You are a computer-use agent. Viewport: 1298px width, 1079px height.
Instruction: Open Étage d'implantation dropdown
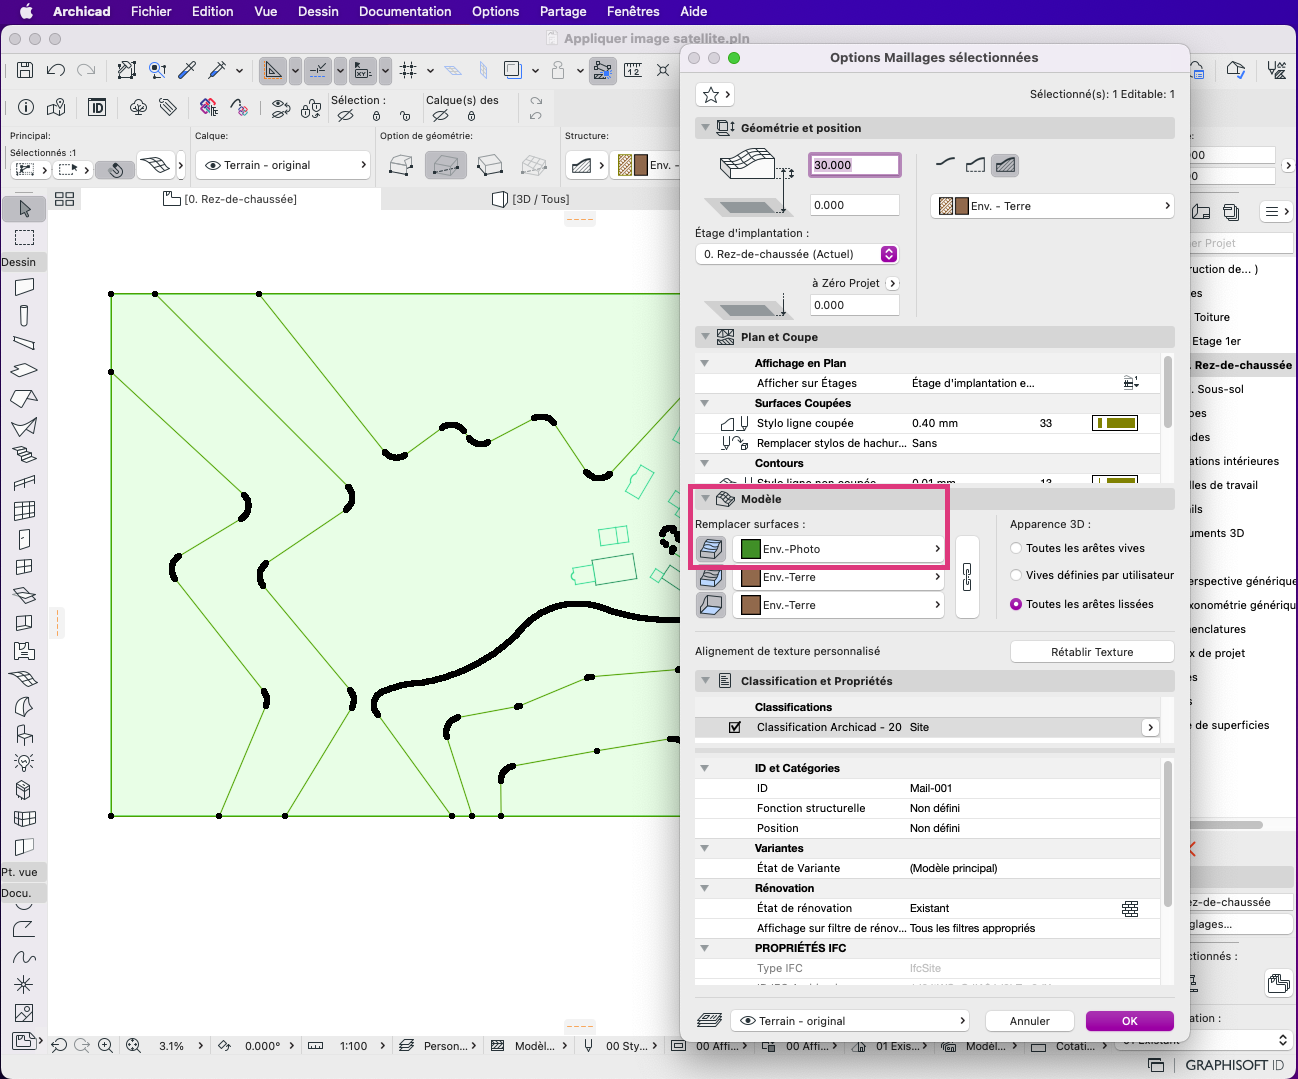pos(797,254)
